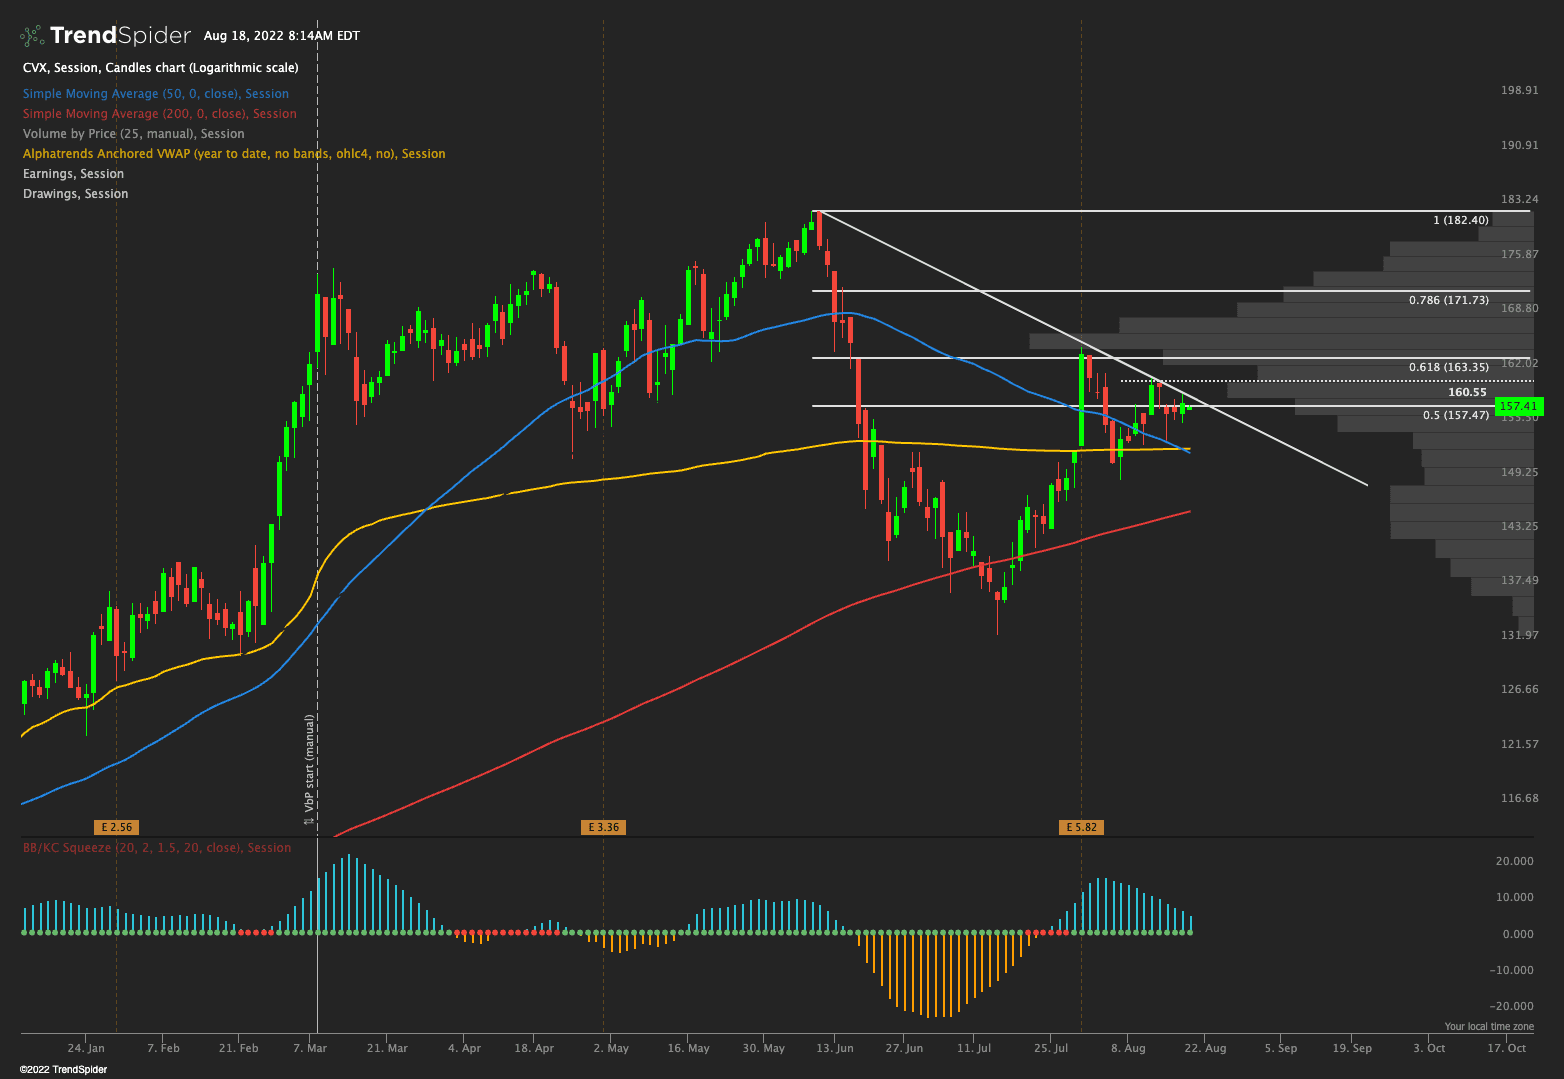This screenshot has height=1079, width=1564.
Task: Click the Volume by Price indicator label
Action: pos(133,134)
